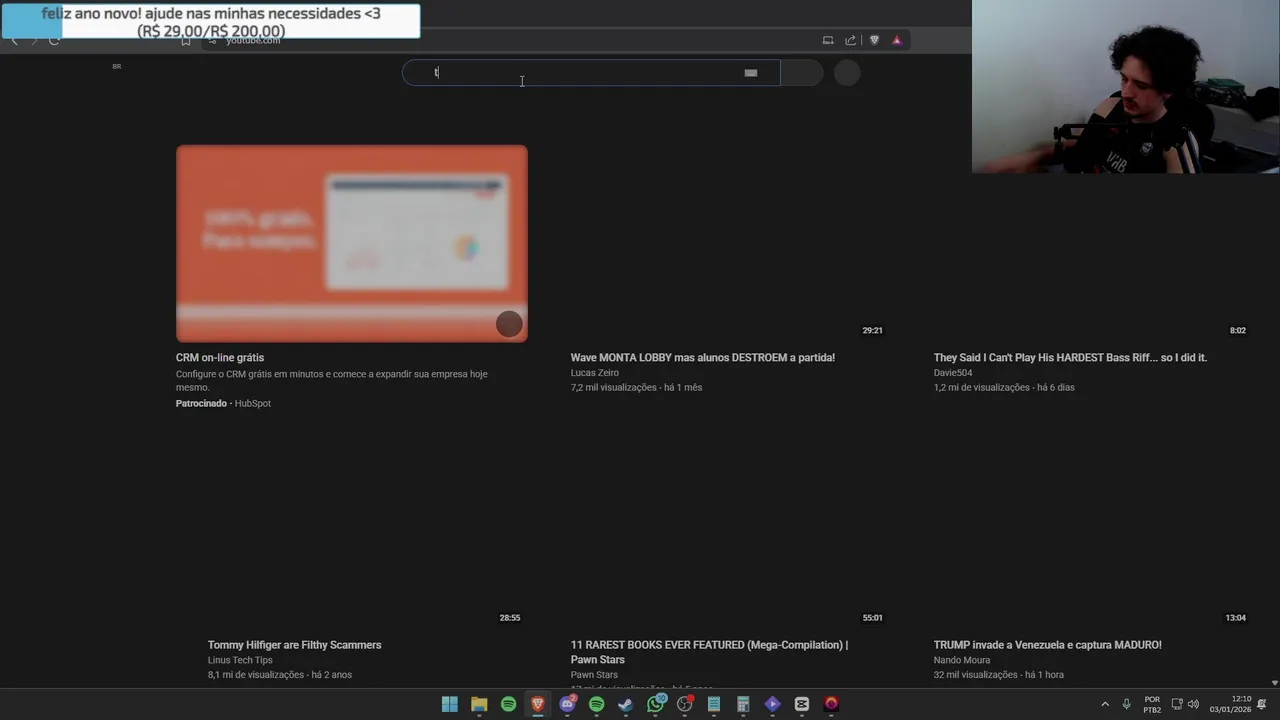Click '7,2 mil visualizações - há 1 mês' text
The width and height of the screenshot is (1280, 720).
tap(637, 388)
